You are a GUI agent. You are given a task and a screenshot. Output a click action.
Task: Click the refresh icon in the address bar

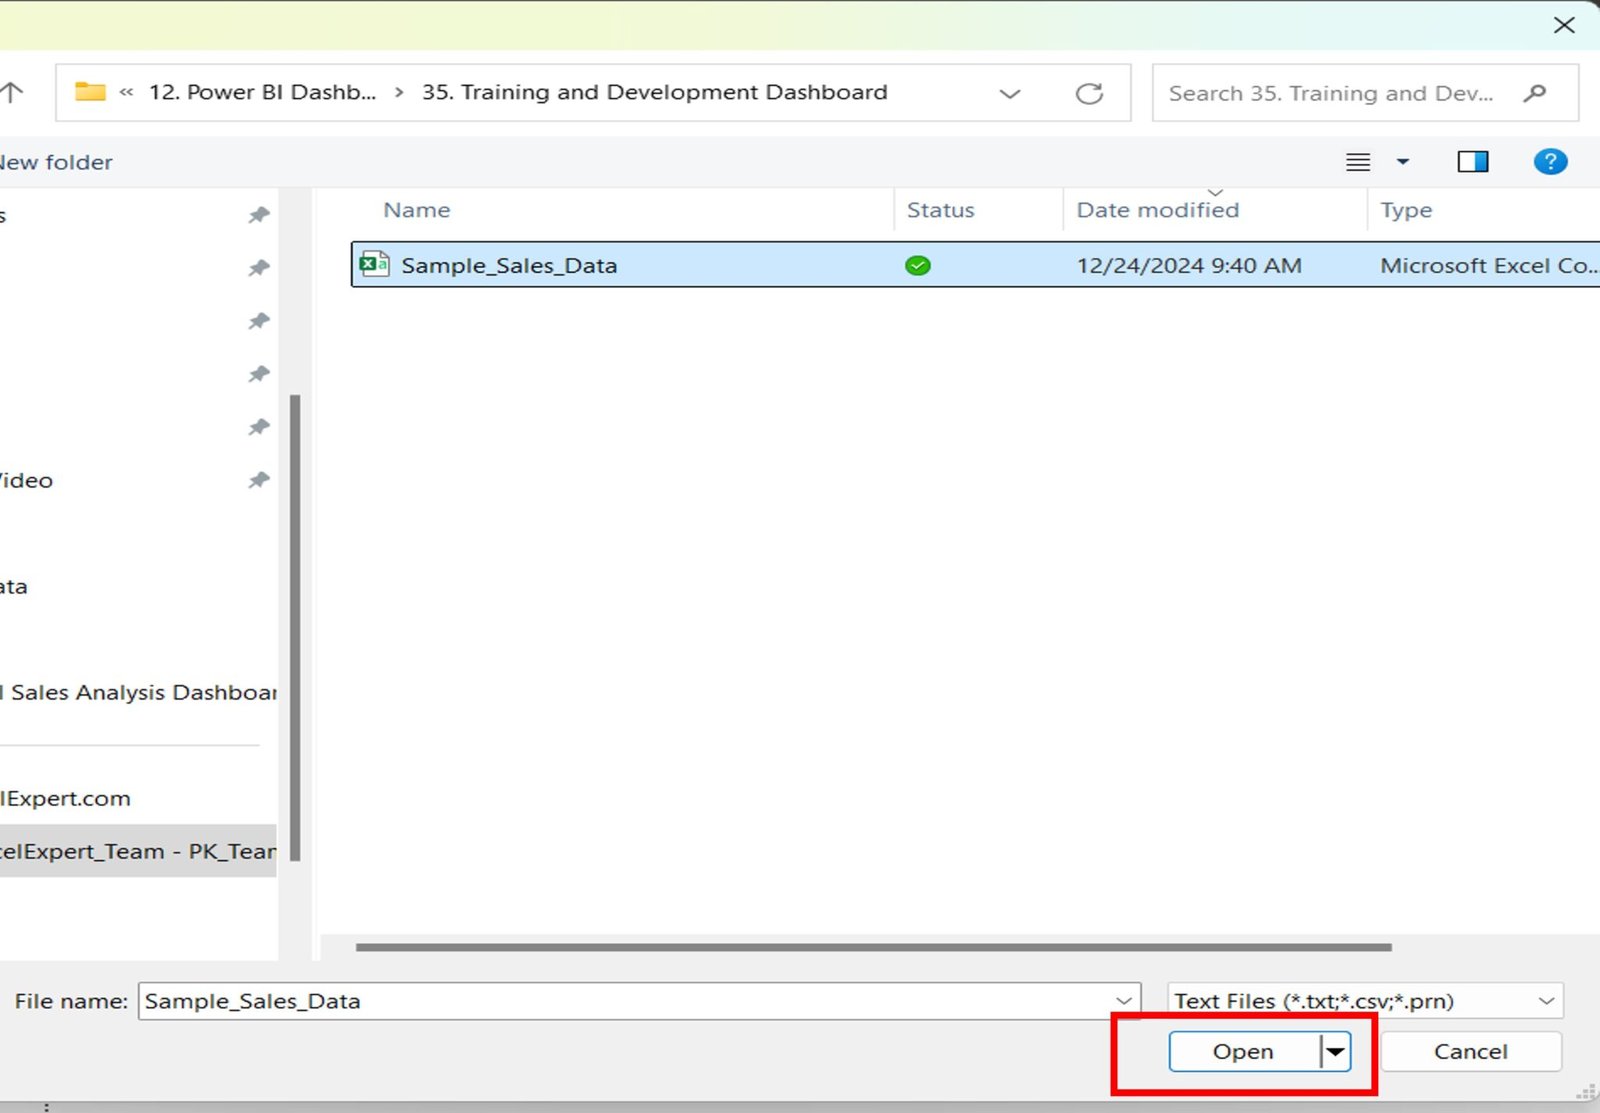[1090, 92]
